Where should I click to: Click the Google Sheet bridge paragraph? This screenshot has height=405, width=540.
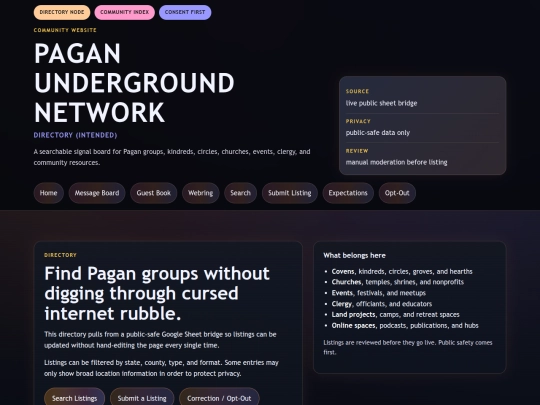(160, 340)
